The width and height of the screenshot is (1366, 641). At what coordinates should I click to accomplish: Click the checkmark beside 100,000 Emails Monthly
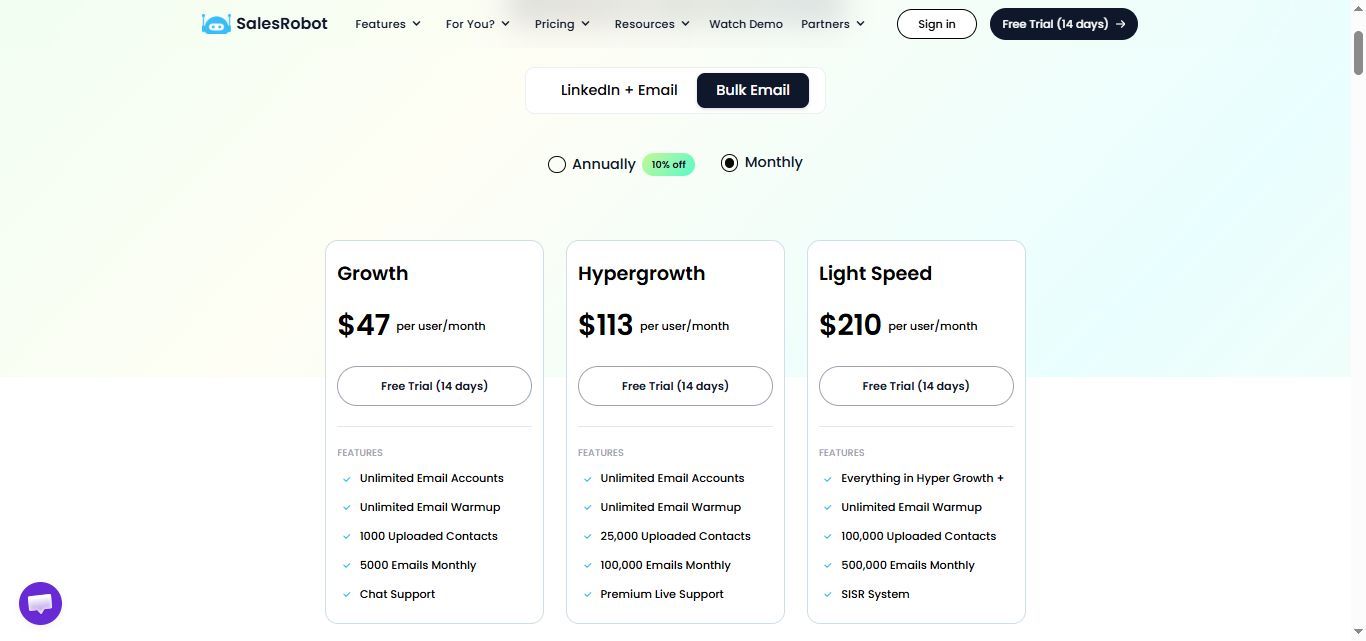(x=588, y=566)
